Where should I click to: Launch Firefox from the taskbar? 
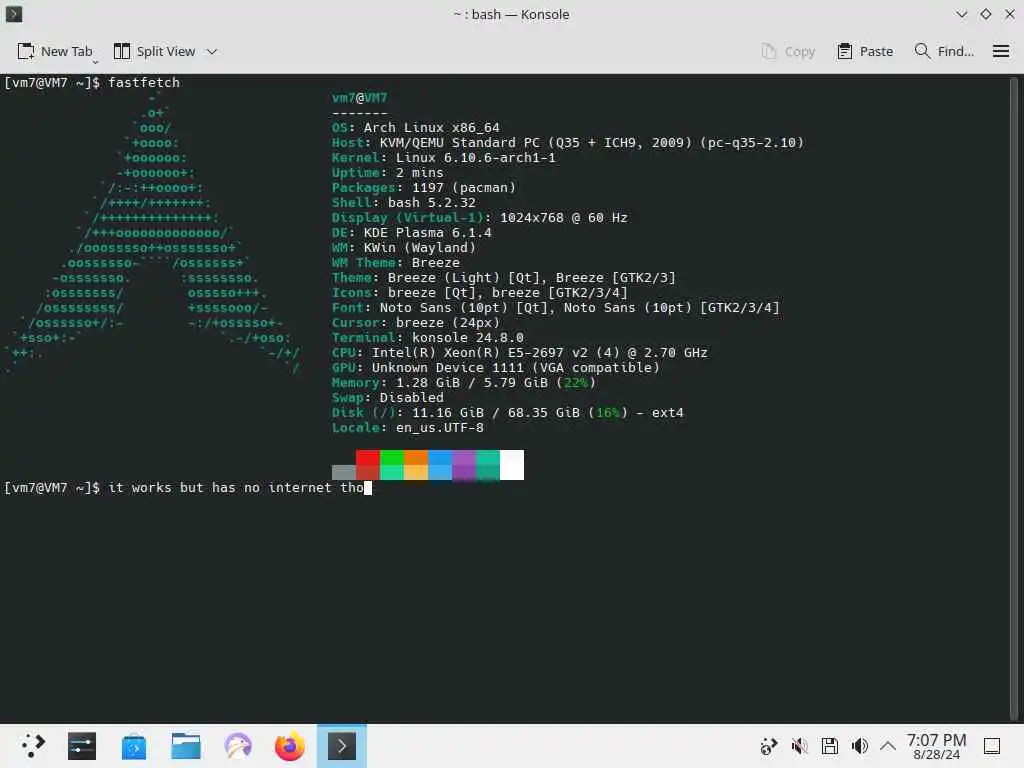coord(289,746)
